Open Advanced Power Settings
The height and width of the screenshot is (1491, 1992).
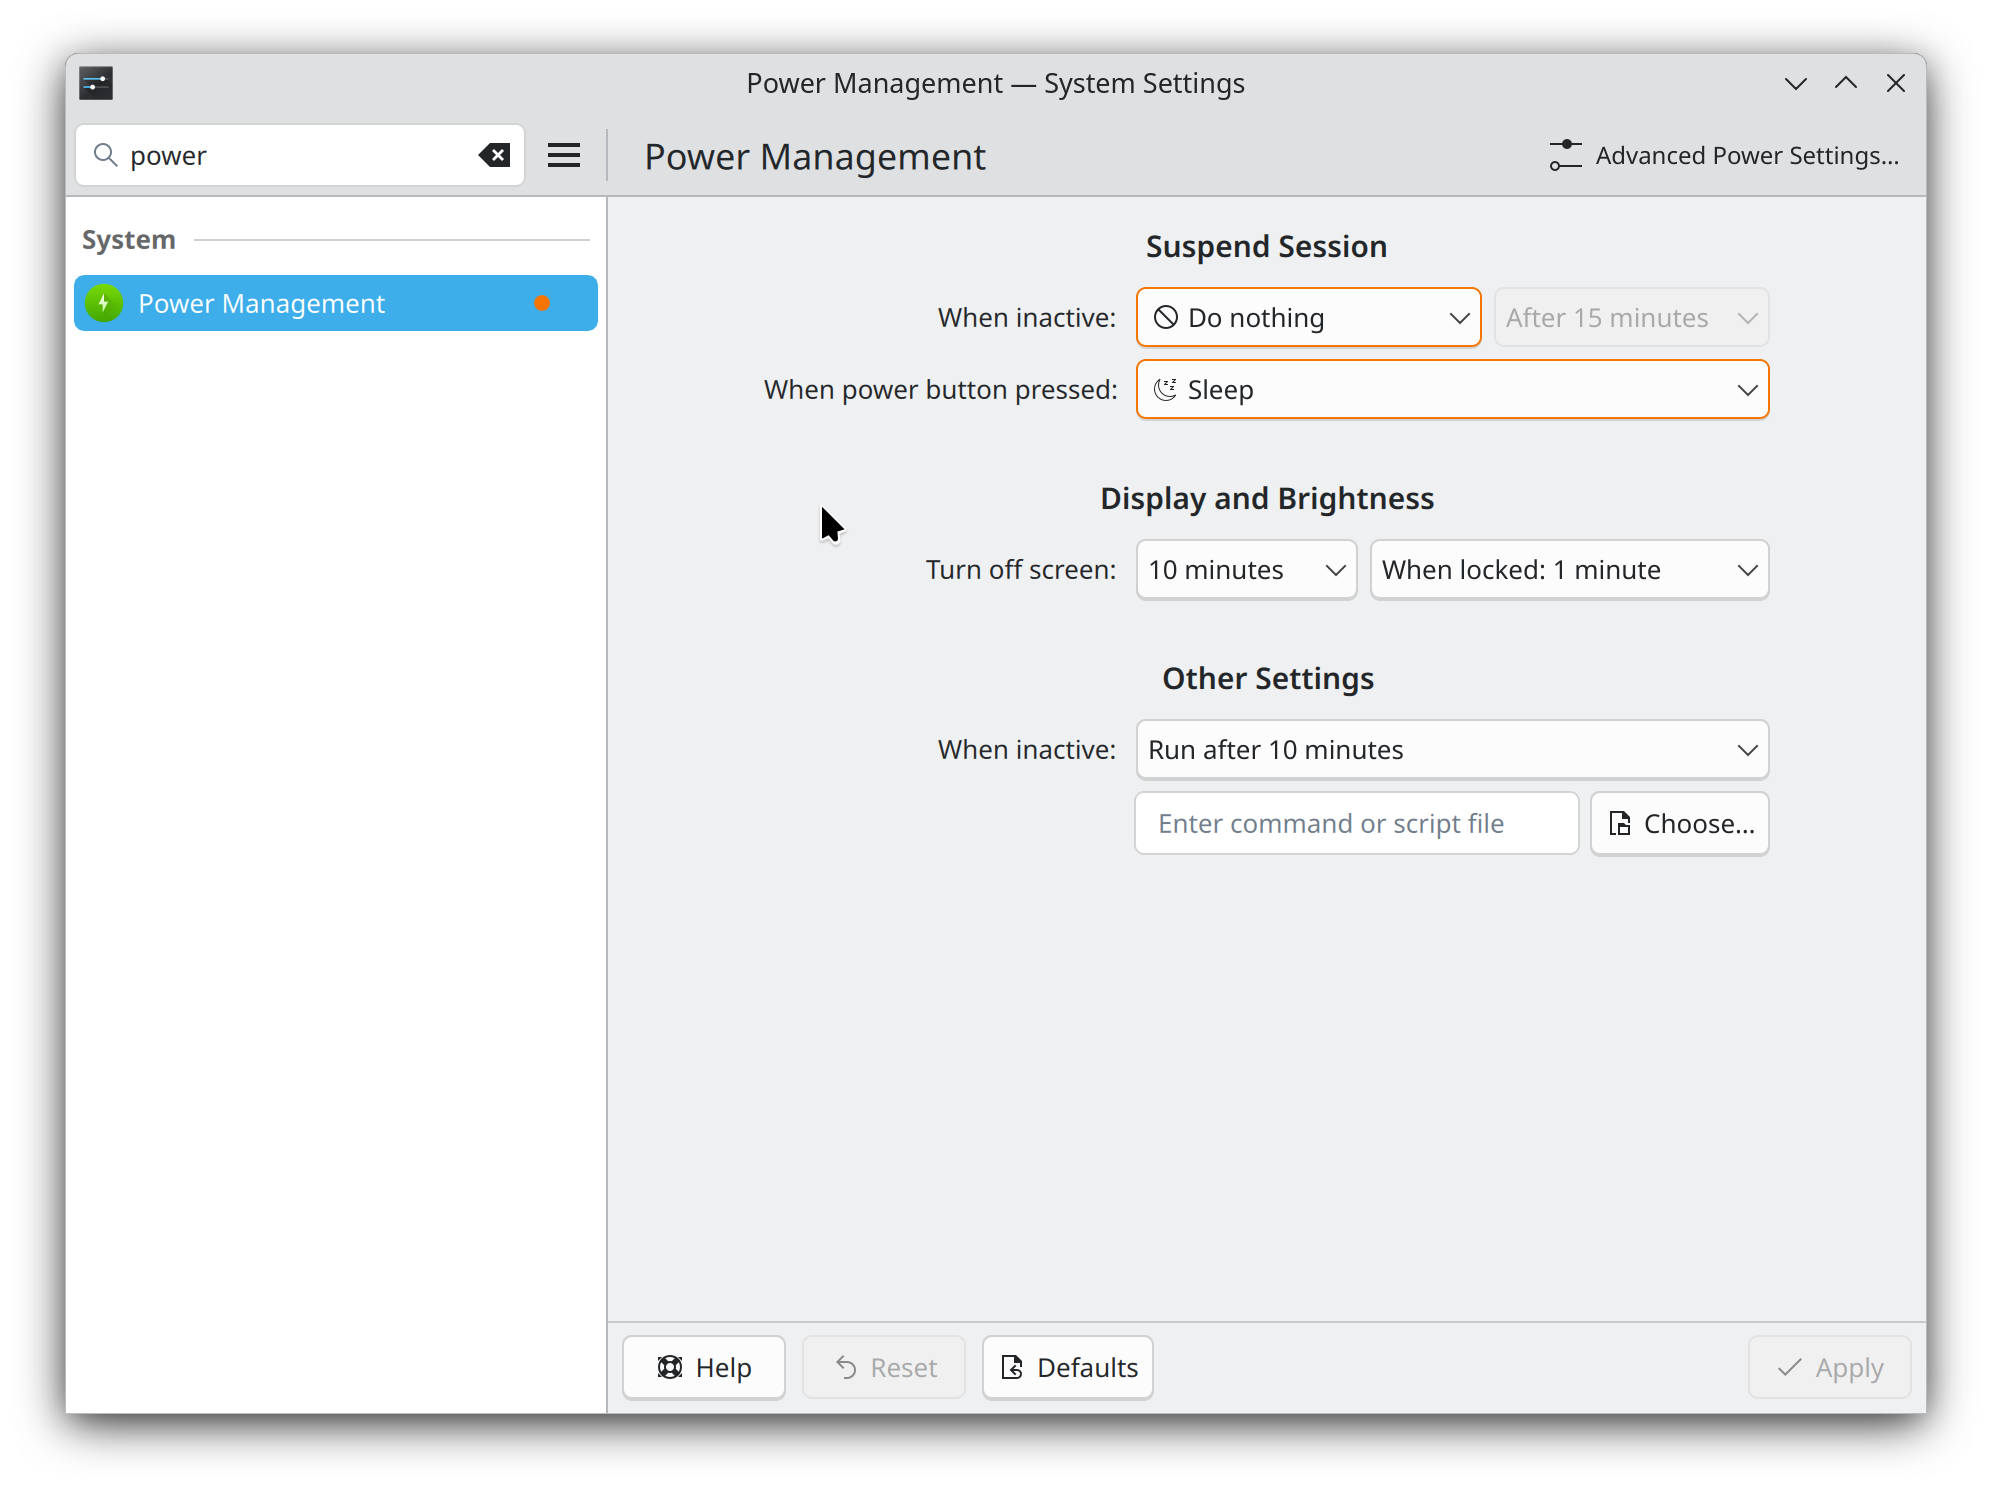click(x=1724, y=155)
